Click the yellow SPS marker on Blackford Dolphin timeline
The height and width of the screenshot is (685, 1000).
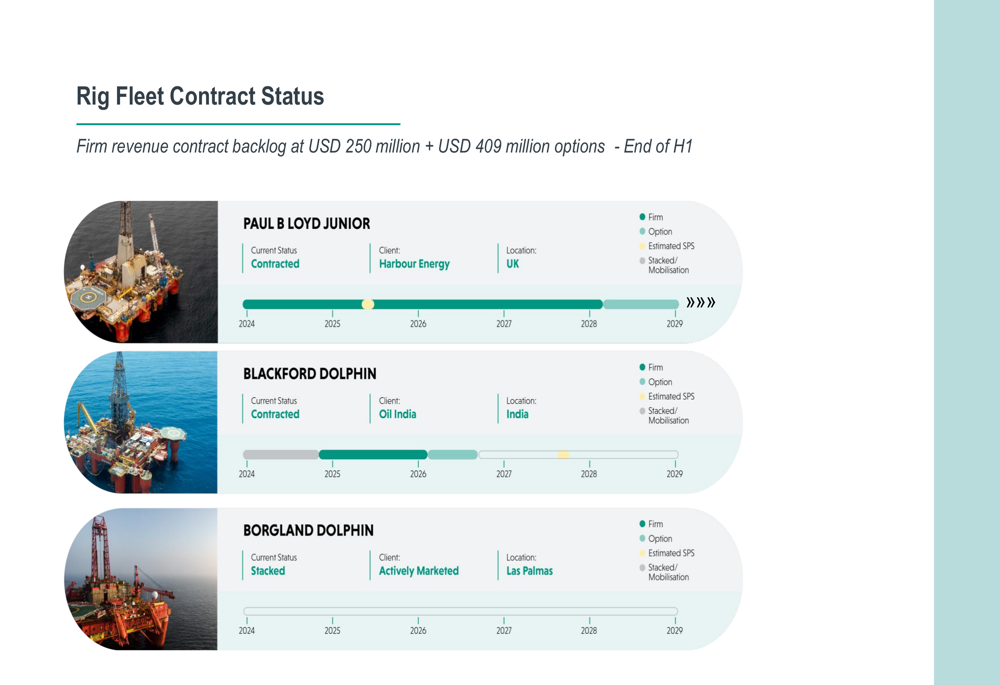click(564, 455)
